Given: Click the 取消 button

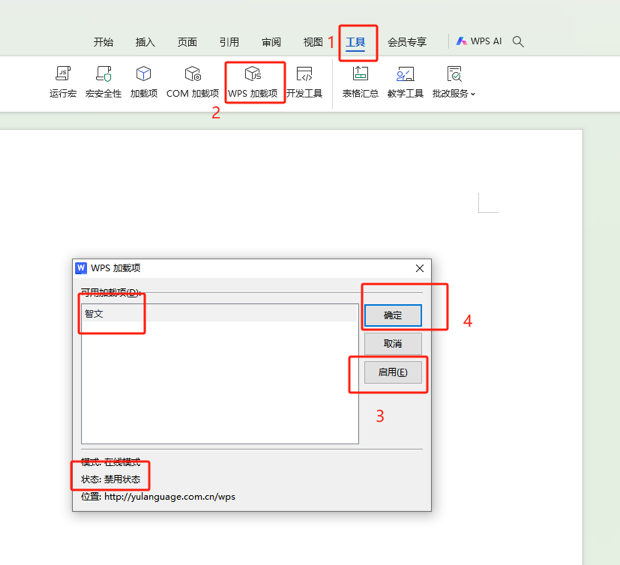Looking at the screenshot, I should click(x=392, y=343).
